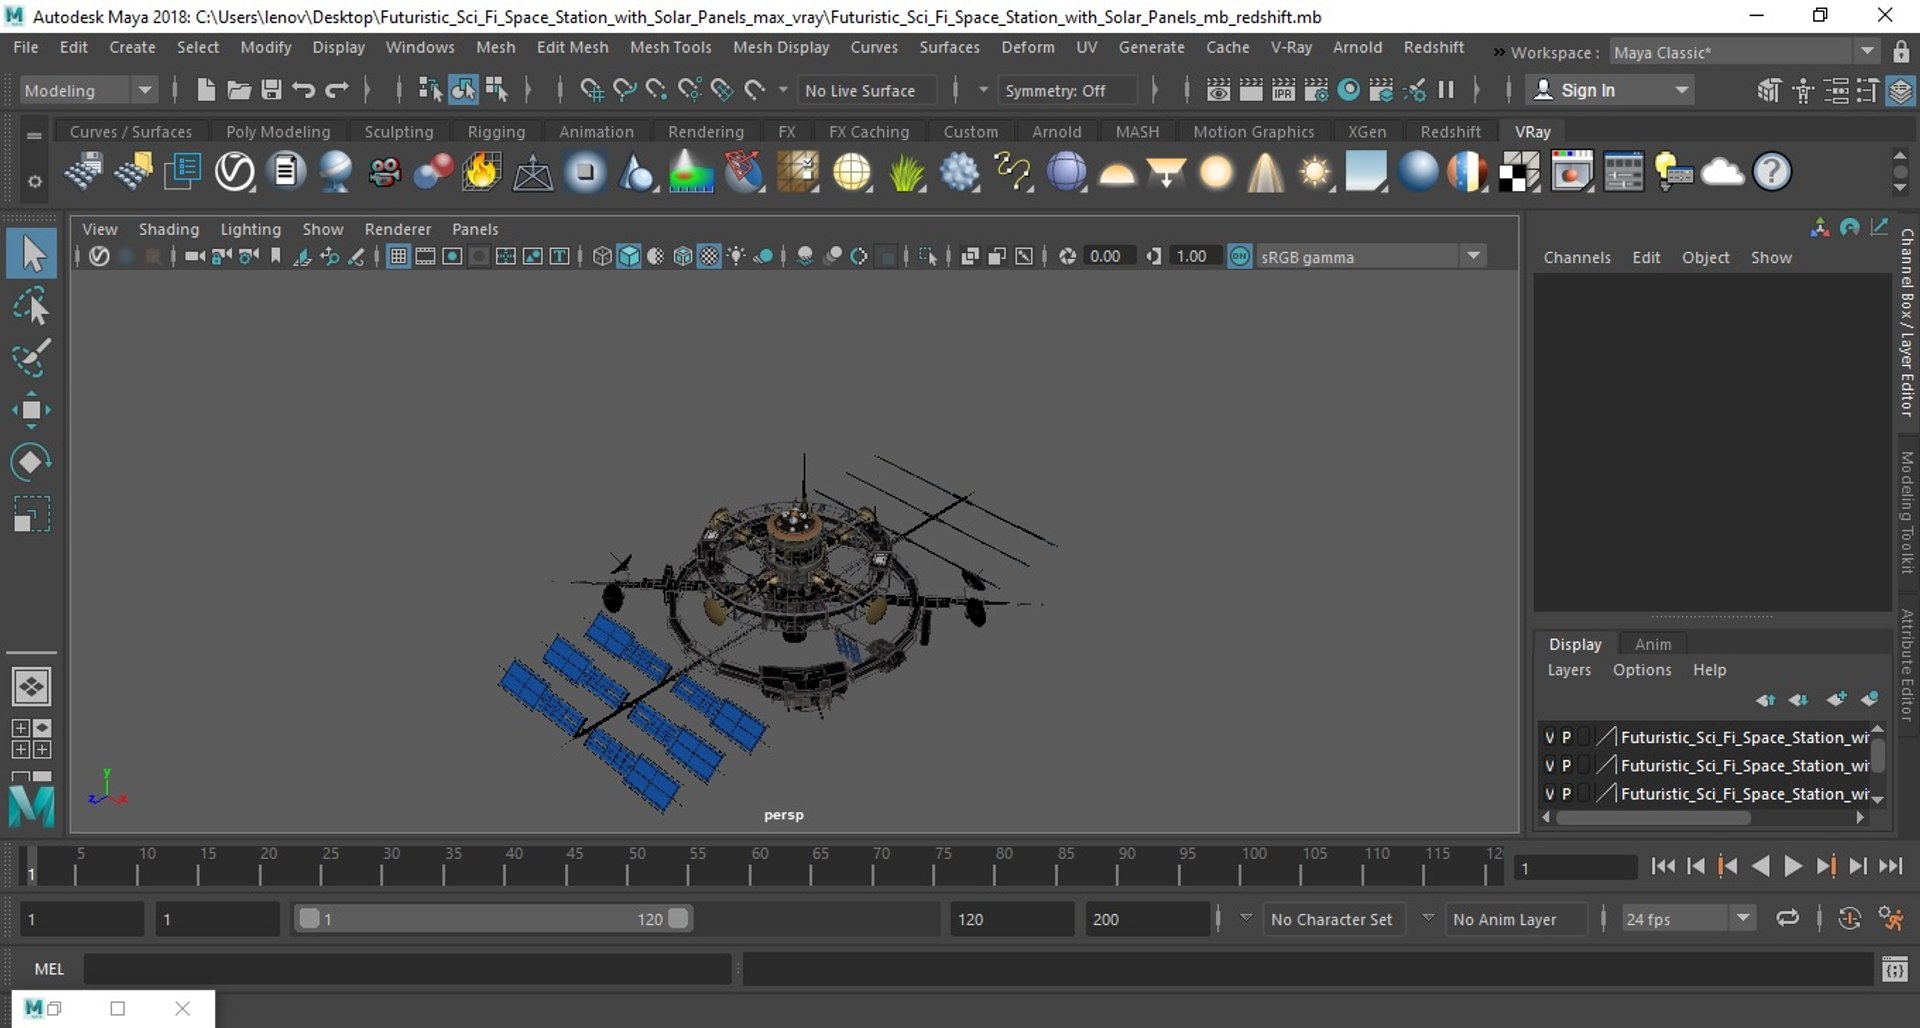
Task: Switch to the Redshift shelf tab
Action: coord(1450,131)
